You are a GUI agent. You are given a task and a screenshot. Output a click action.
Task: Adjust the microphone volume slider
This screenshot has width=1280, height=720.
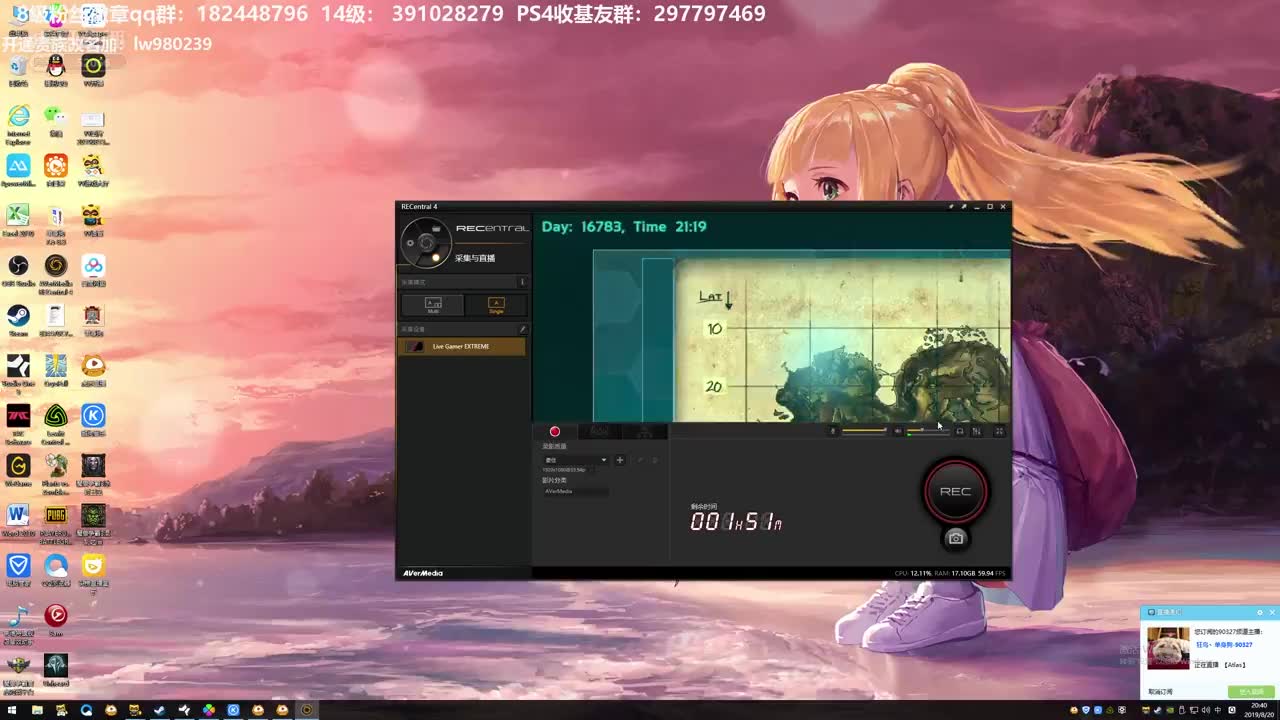click(x=864, y=431)
